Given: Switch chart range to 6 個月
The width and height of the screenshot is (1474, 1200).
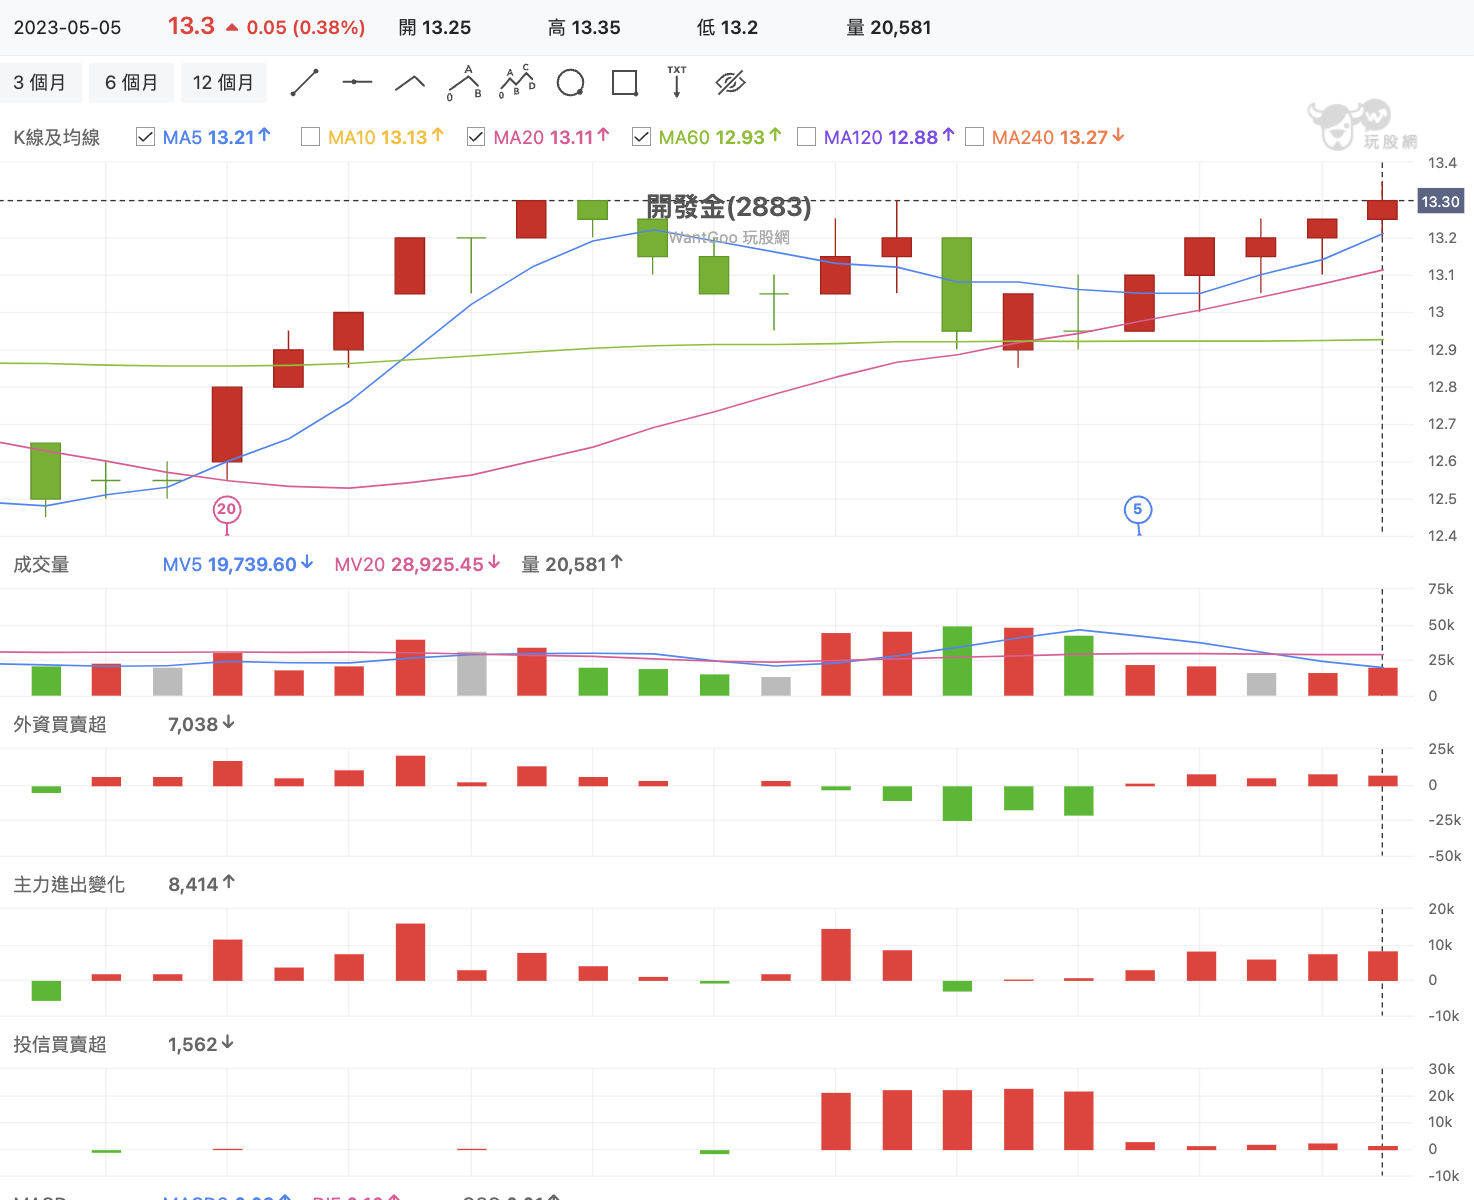Looking at the screenshot, I should coord(131,83).
